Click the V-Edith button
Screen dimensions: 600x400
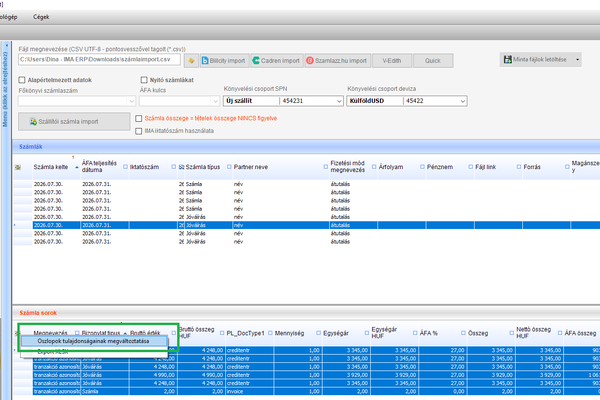click(392, 60)
